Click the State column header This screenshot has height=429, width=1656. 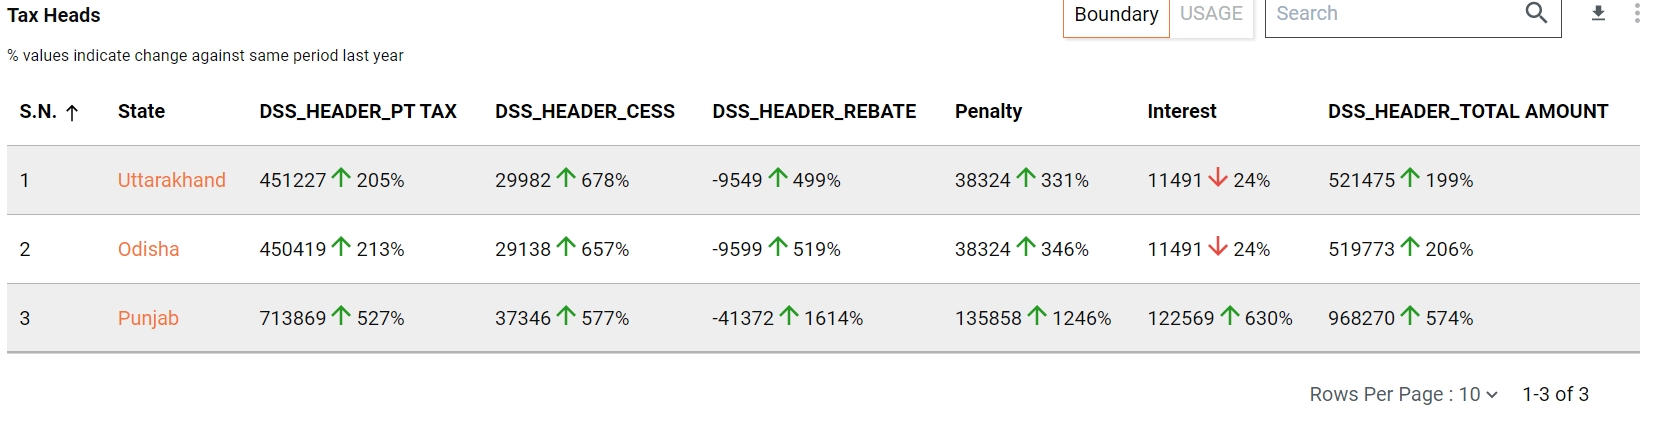coord(141,111)
